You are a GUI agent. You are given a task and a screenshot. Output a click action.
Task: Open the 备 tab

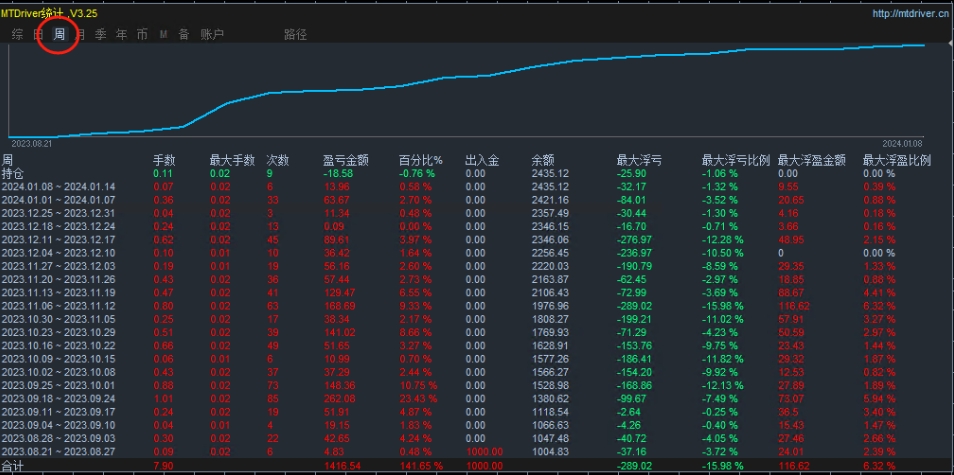[183, 35]
